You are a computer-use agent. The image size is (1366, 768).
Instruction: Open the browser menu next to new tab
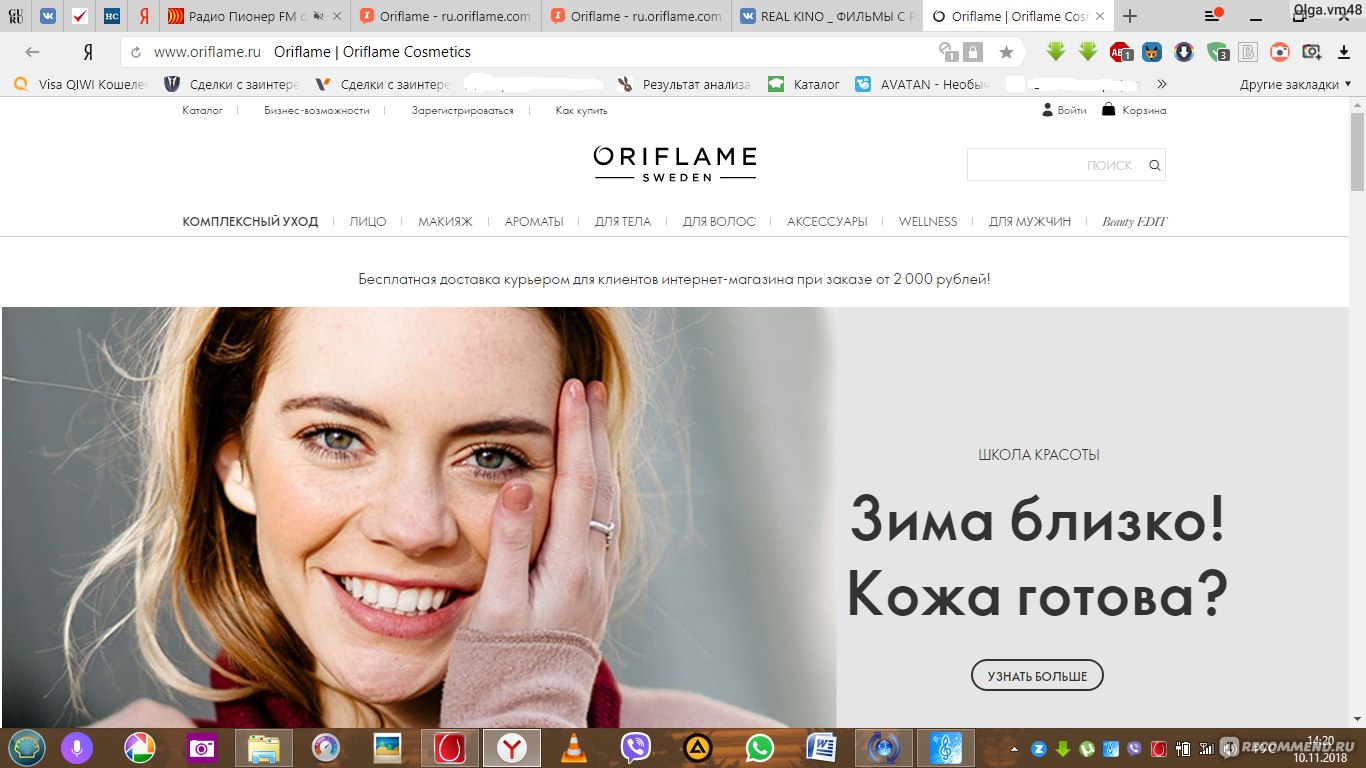(1212, 16)
